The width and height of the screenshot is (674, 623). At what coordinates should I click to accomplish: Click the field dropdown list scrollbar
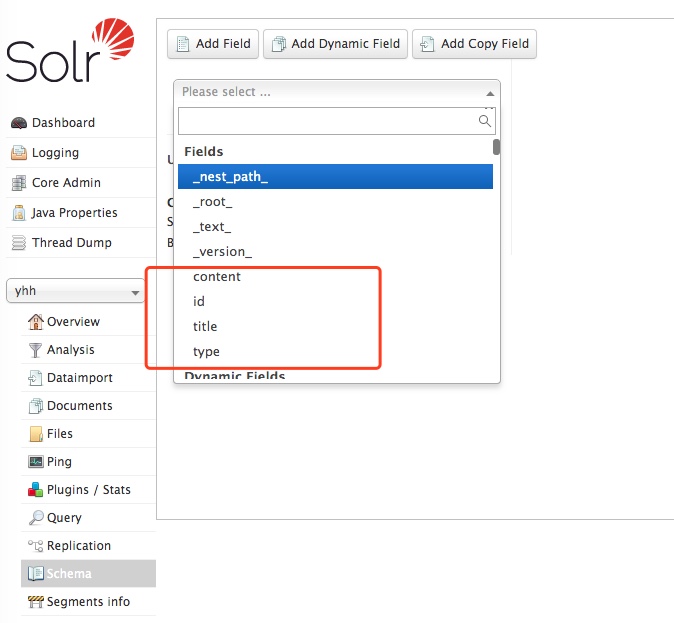tap(496, 147)
